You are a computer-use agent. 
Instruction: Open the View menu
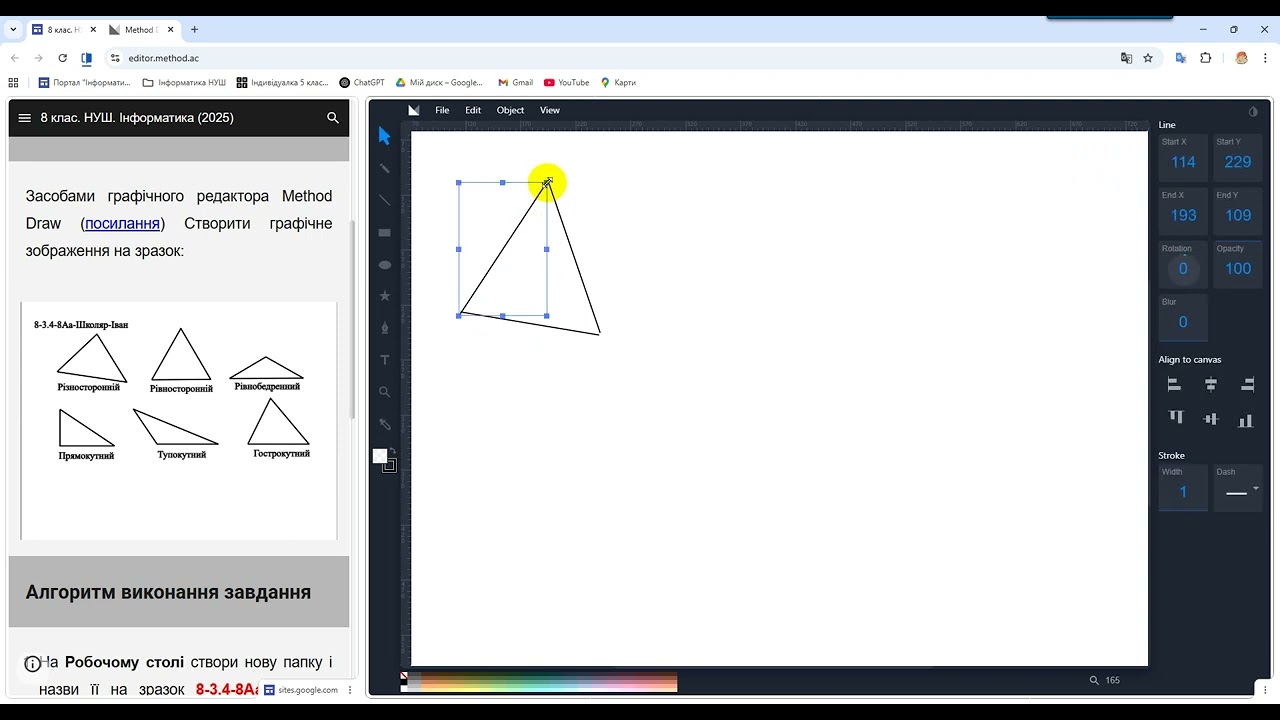[550, 110]
